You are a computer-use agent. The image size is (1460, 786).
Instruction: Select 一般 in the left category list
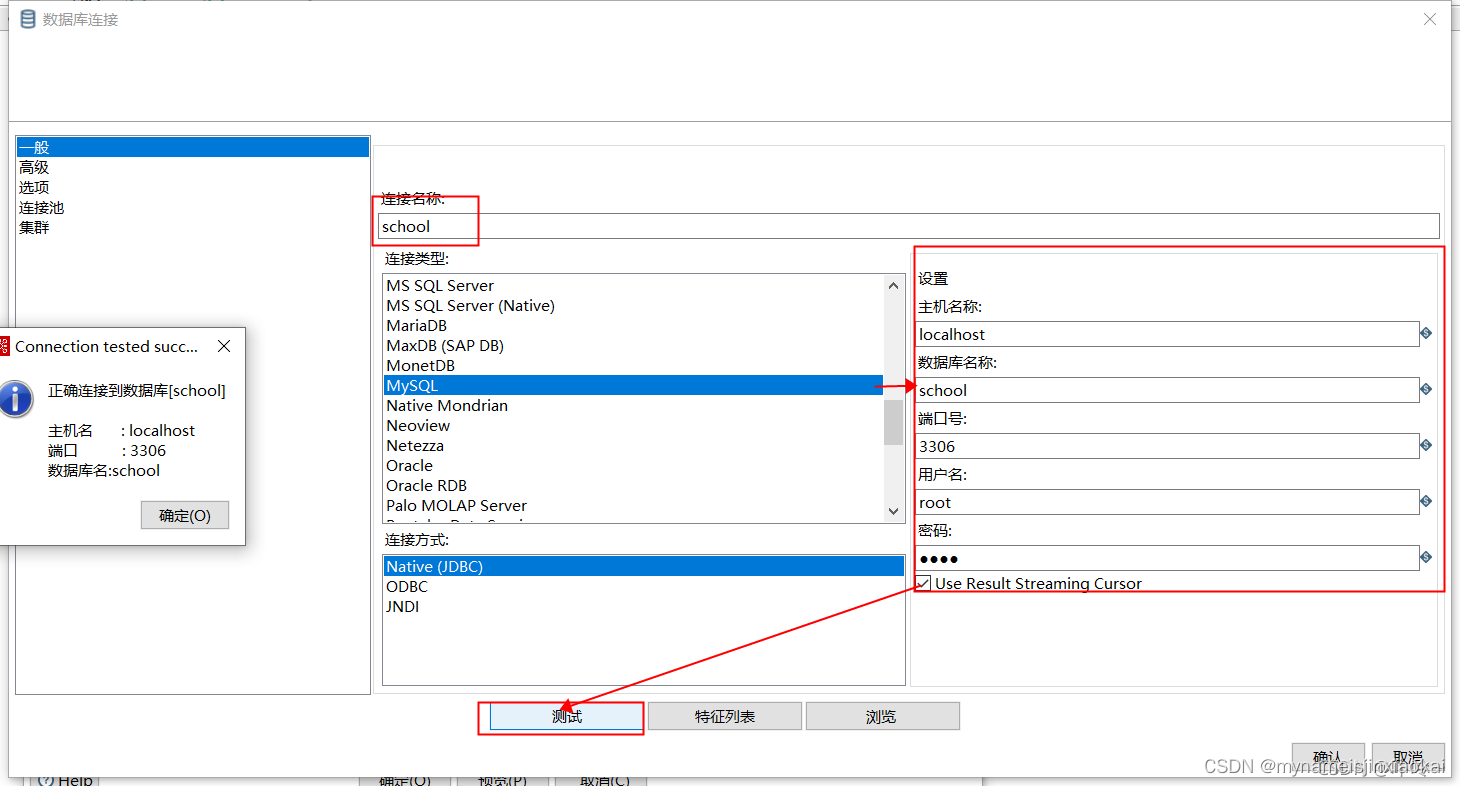[193, 147]
